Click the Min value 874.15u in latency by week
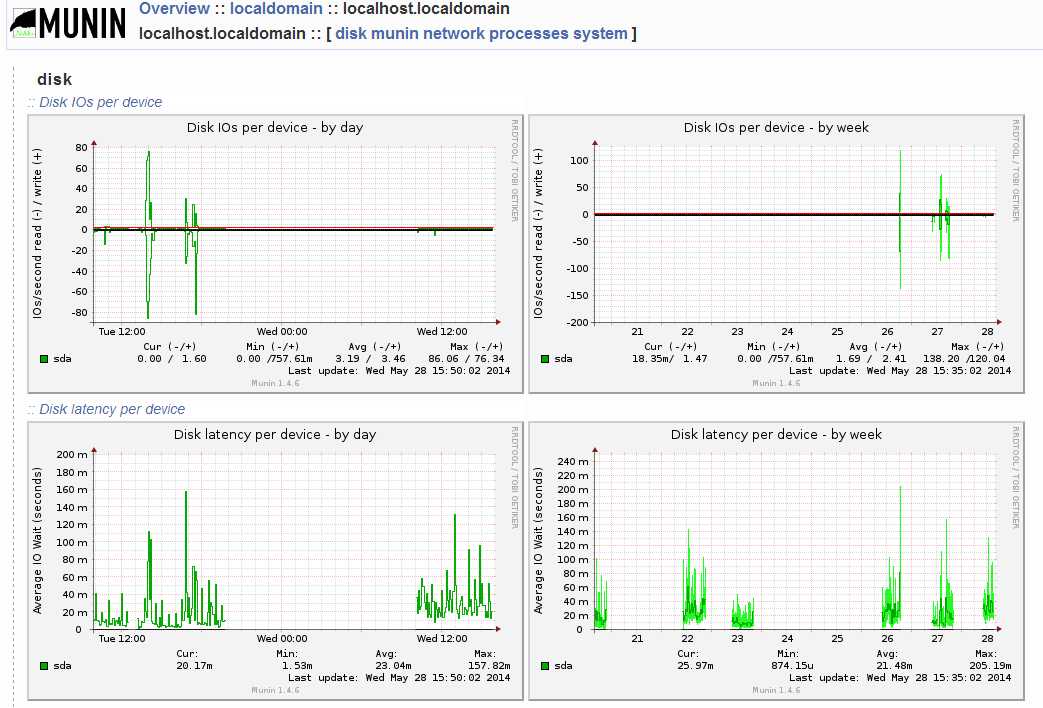The width and height of the screenshot is (1043, 708). (792, 665)
